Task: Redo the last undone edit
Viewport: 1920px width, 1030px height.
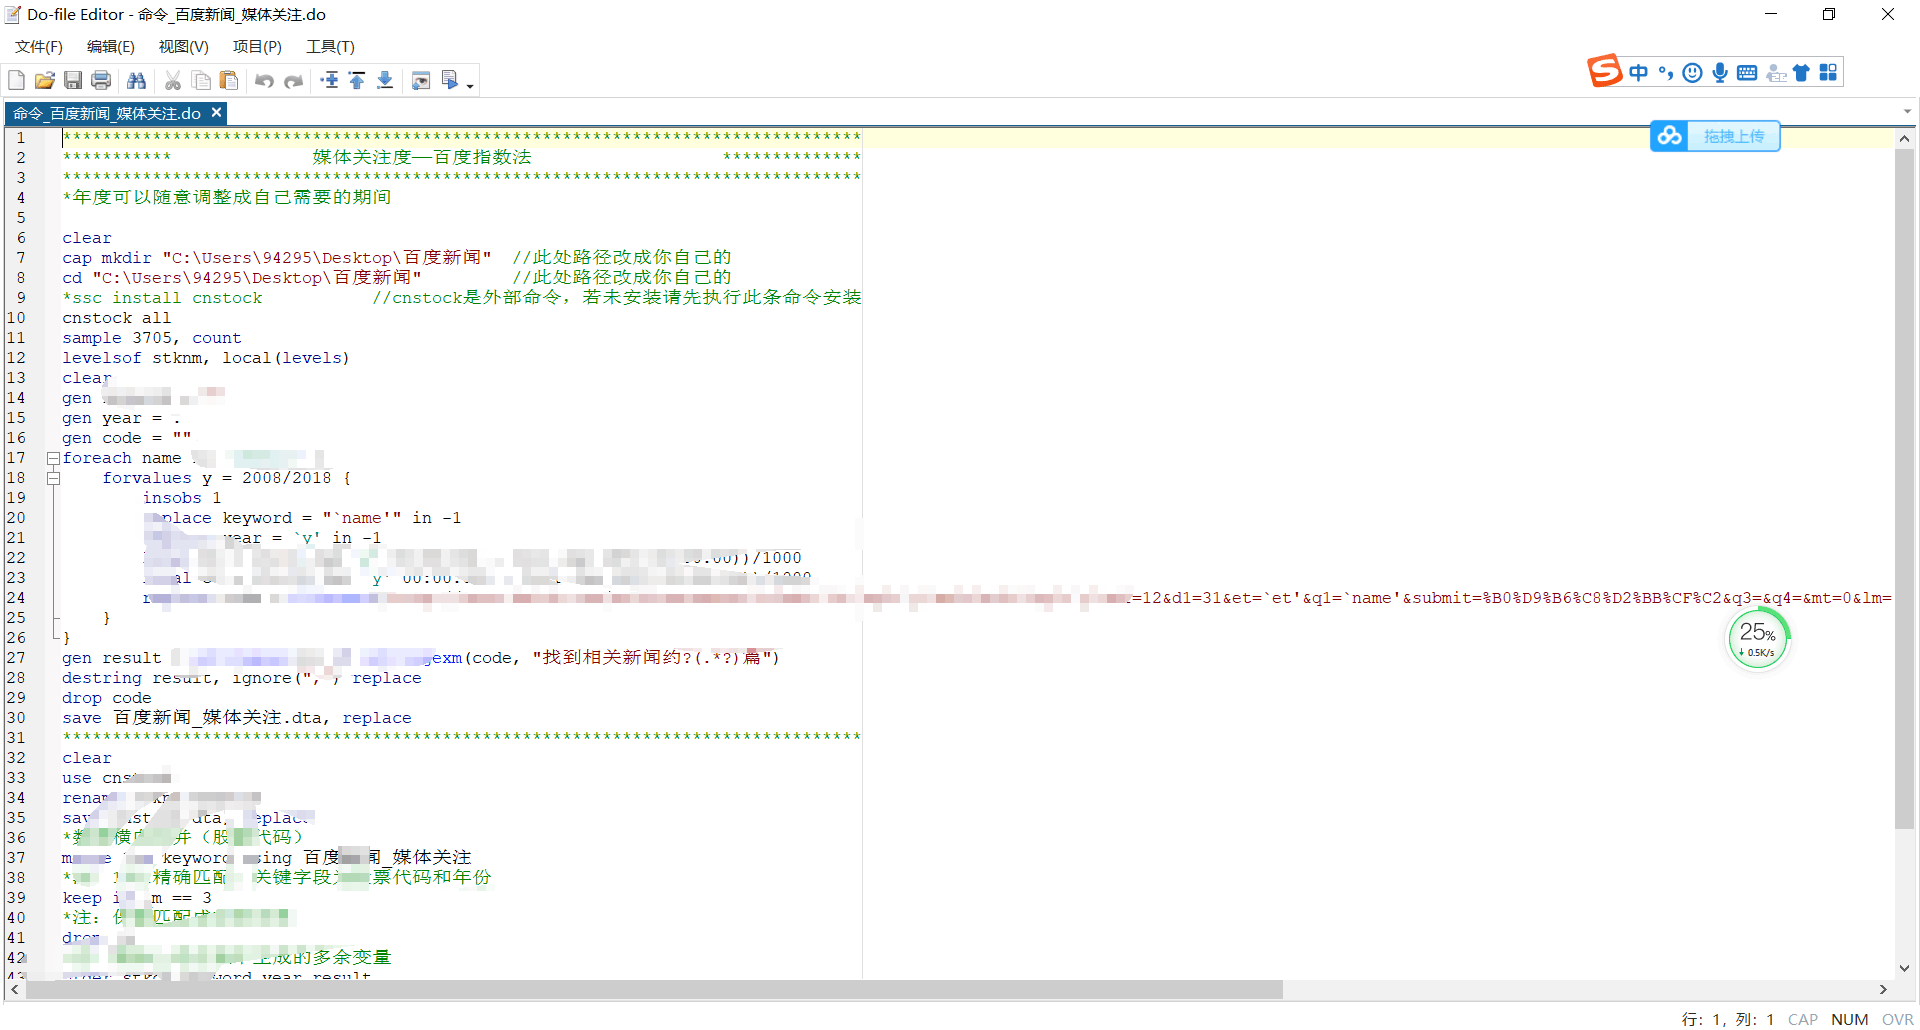Action: point(293,80)
